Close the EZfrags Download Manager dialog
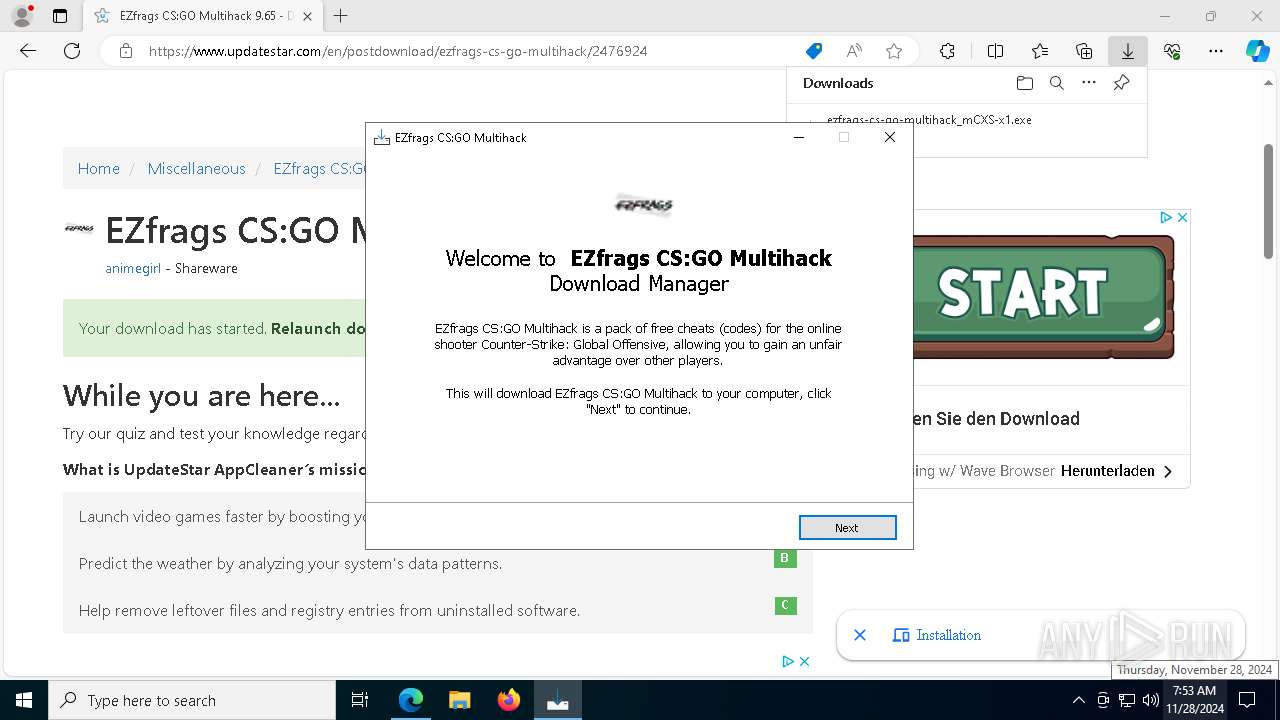Screen dimensions: 1280x720 tap(890, 138)
